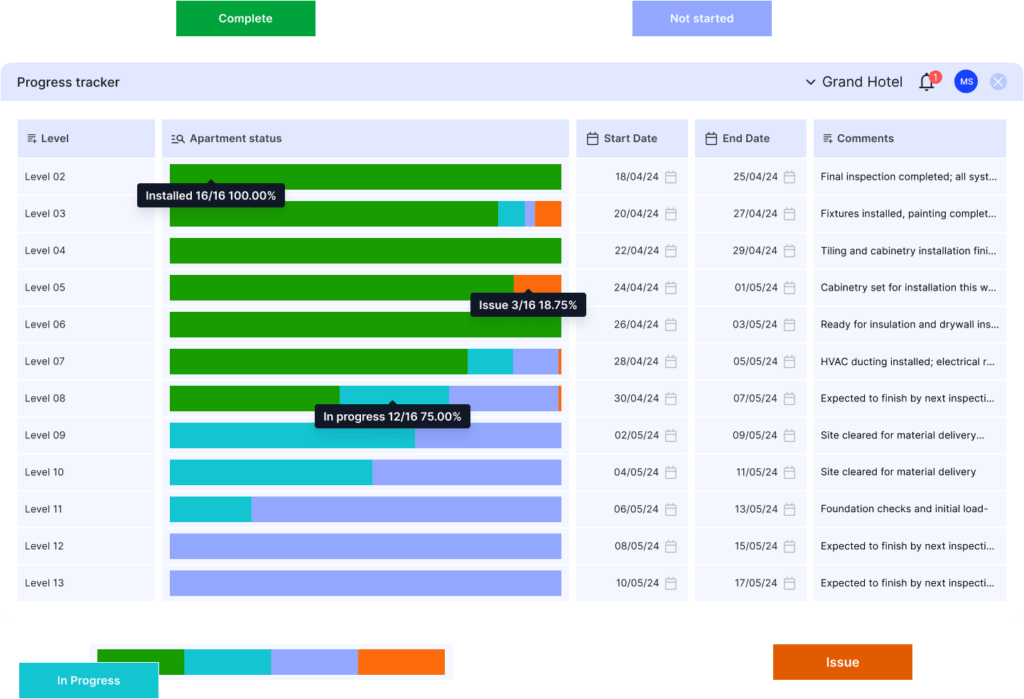The width and height of the screenshot is (1024, 699).
Task: Click the Level 07 cyan in-progress segment
Action: point(490,361)
